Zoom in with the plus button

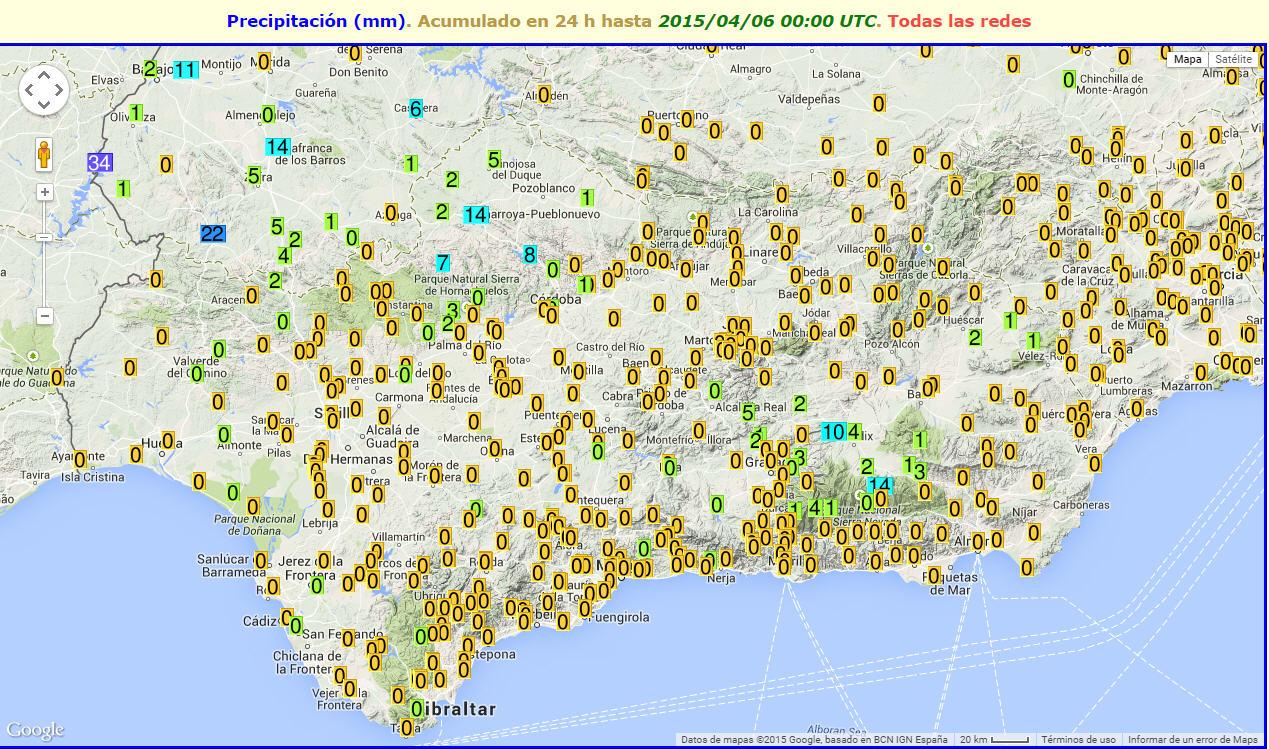coord(44,192)
